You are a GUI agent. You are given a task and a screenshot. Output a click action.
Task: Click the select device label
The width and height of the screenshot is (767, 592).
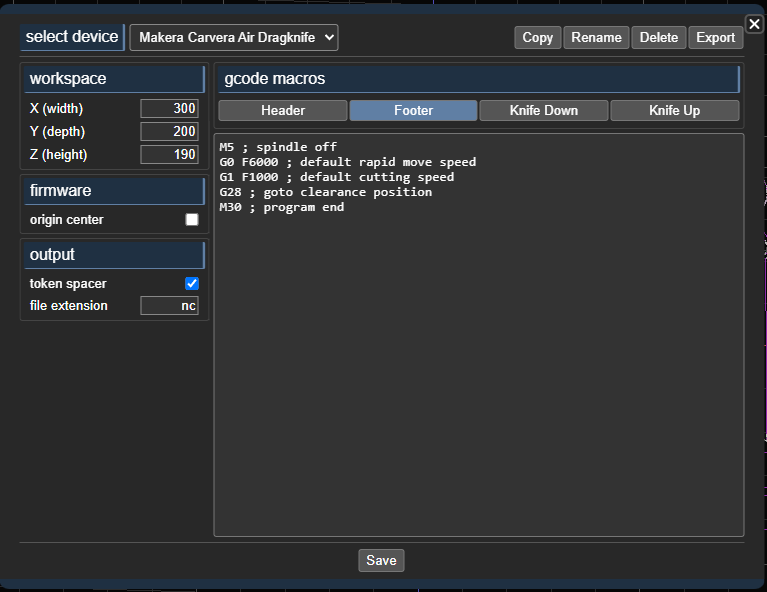pyautogui.click(x=72, y=37)
